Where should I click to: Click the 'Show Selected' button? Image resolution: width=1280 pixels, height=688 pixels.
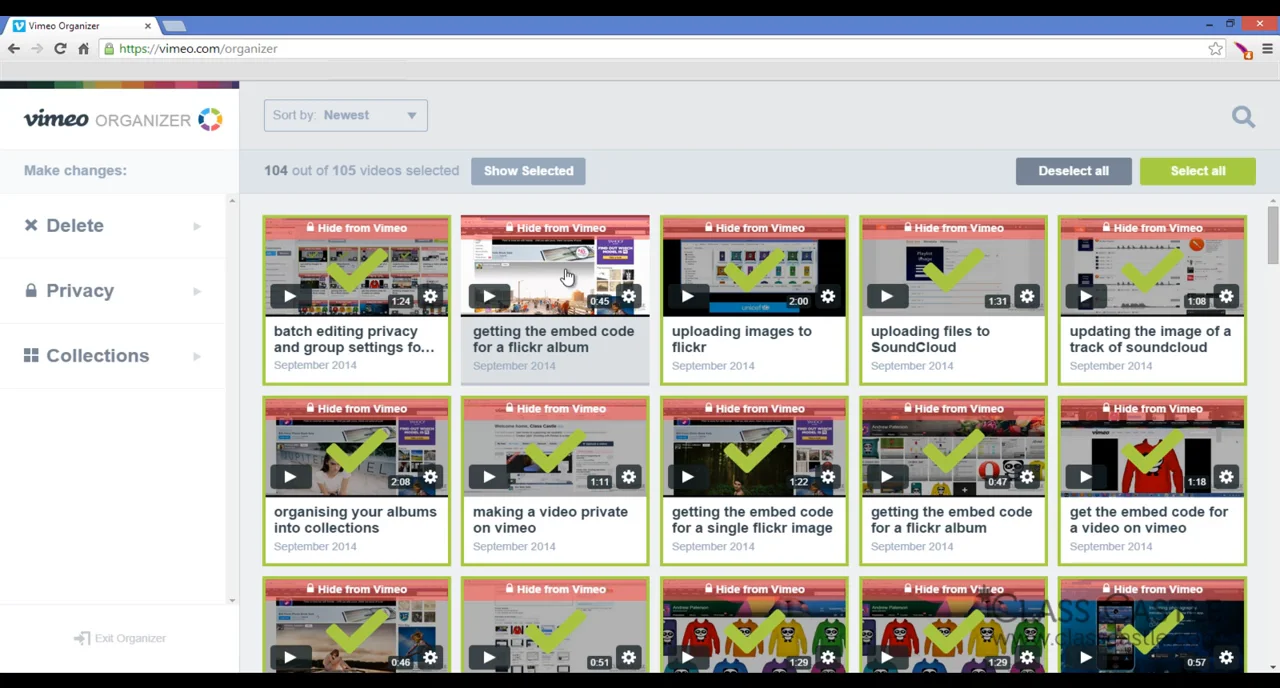pyautogui.click(x=529, y=171)
